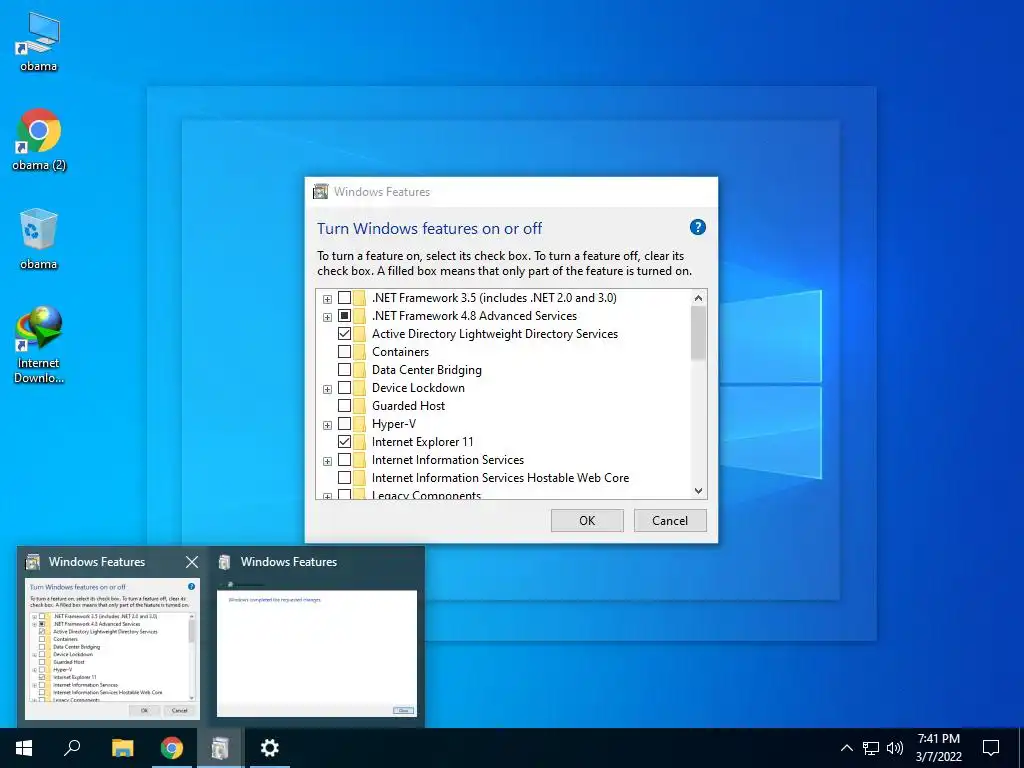Check the Internet Information Services checkbox
This screenshot has height=768, width=1024.
tap(344, 460)
